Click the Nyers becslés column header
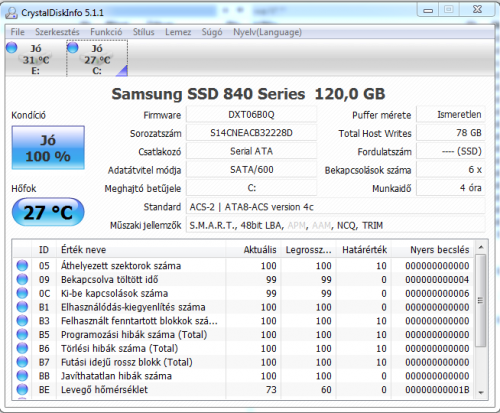The image size is (500, 413). pos(432,250)
